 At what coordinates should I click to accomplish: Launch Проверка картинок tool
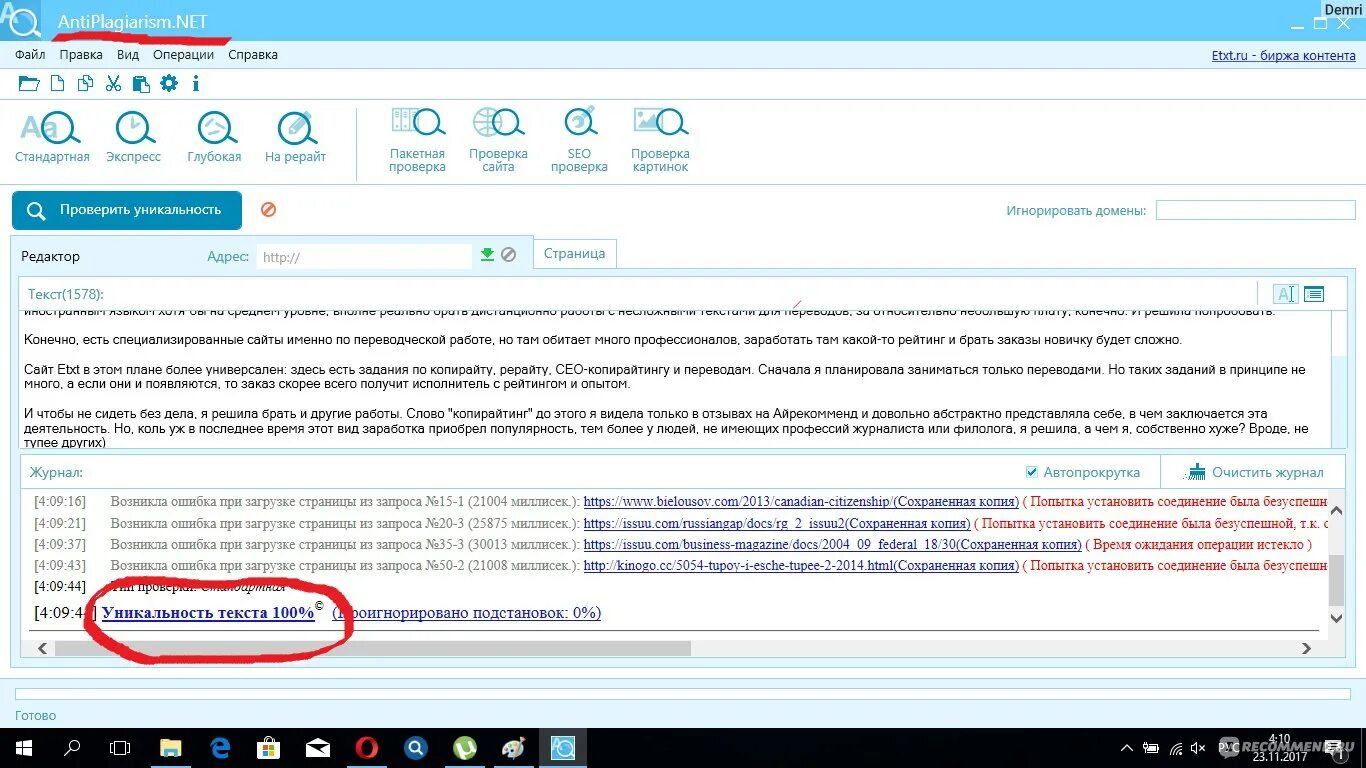click(x=660, y=140)
